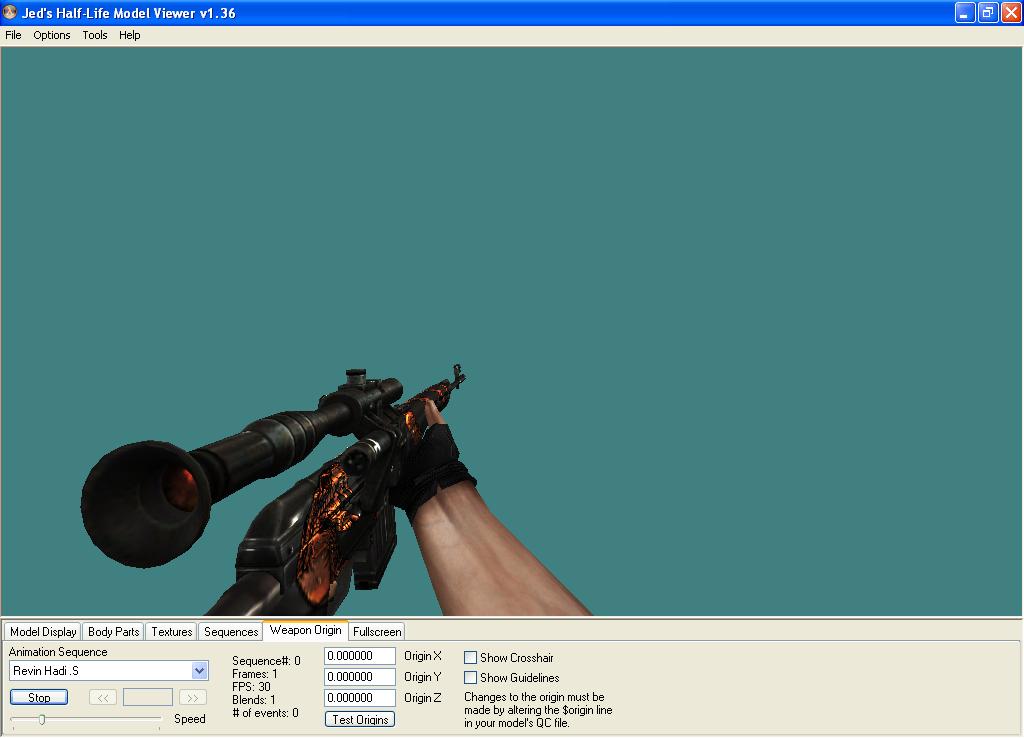1024x738 pixels.
Task: Switch to the Sequences tab
Action: click(231, 632)
